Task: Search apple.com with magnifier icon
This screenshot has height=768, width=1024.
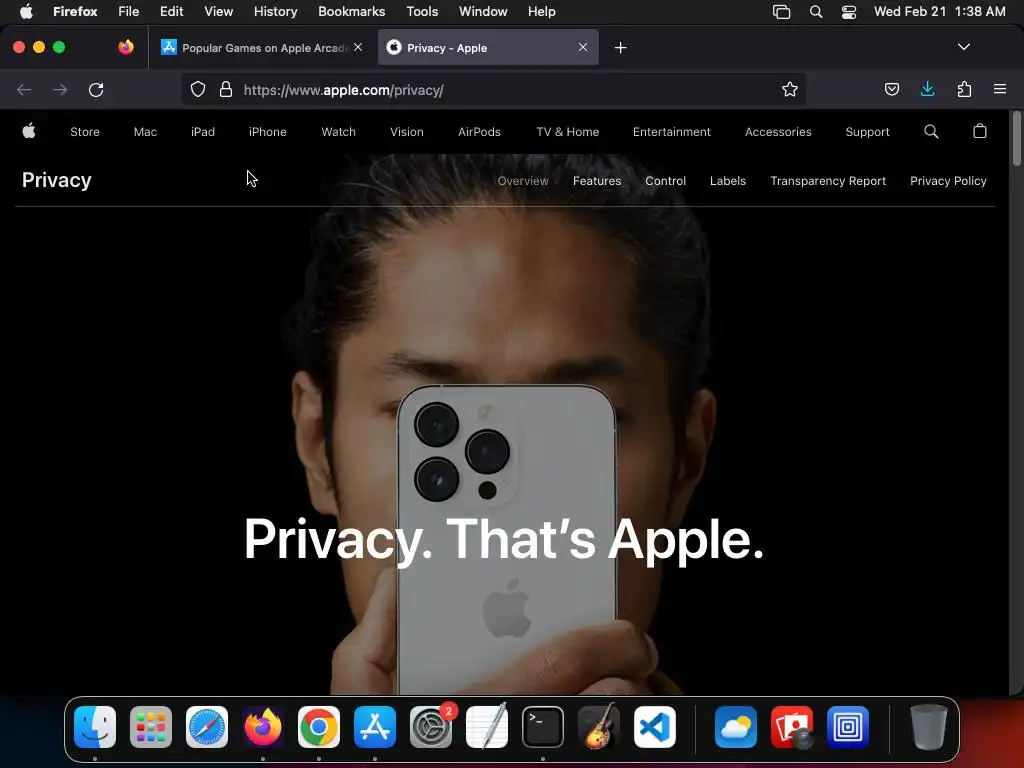Action: tap(931, 131)
